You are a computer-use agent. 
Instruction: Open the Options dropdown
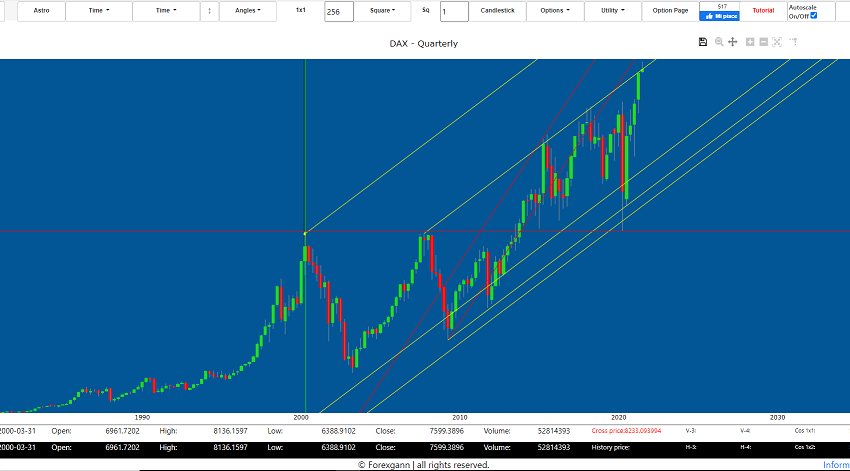pyautogui.click(x=553, y=11)
